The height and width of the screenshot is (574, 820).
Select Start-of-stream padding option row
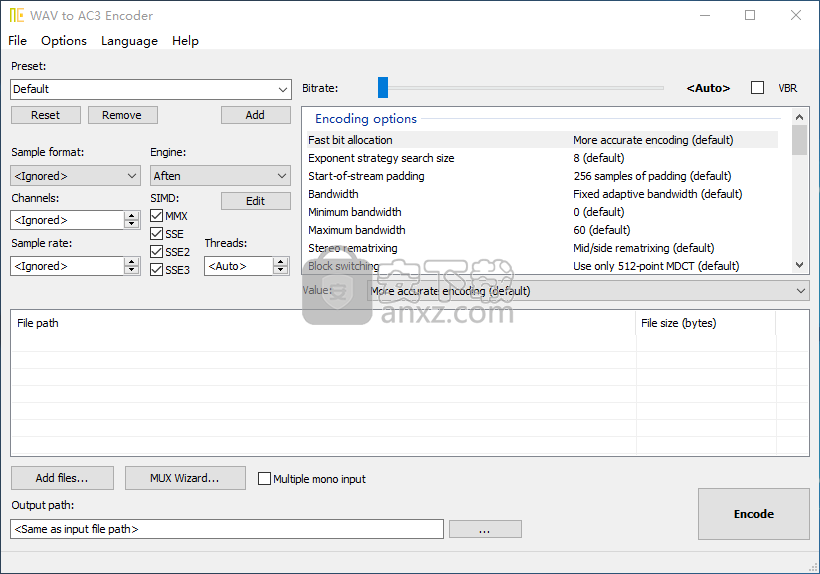pyautogui.click(x=542, y=176)
